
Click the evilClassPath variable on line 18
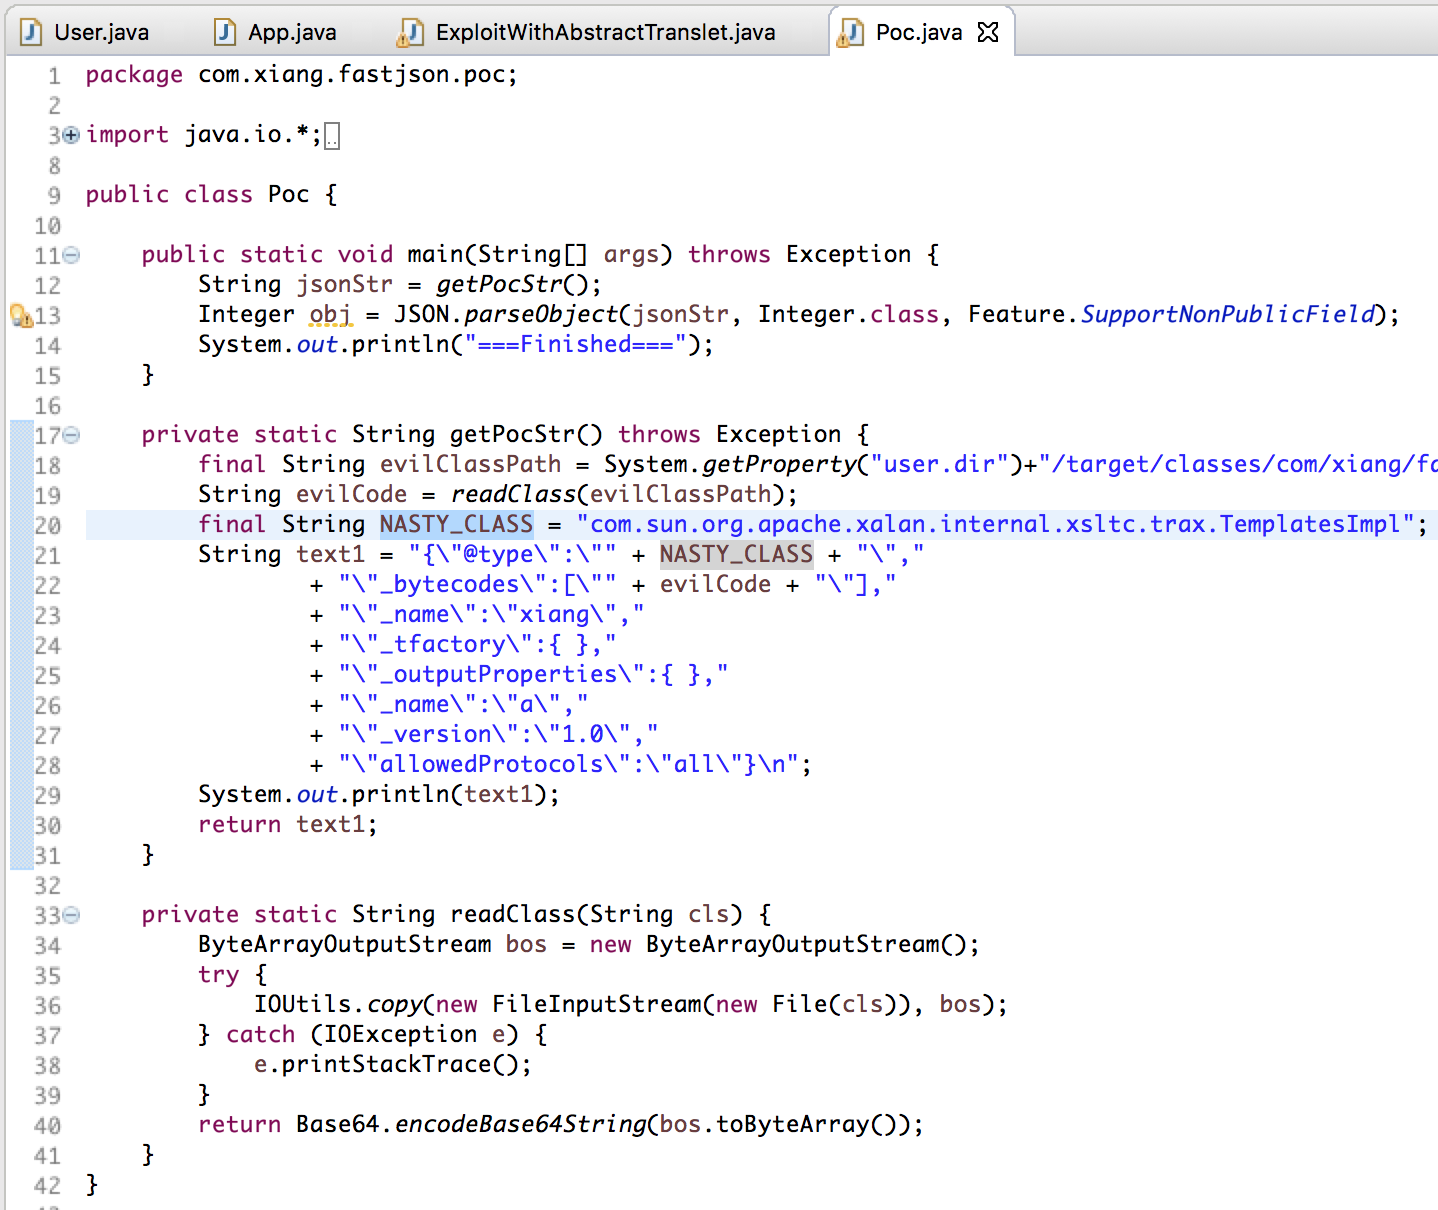470,464
